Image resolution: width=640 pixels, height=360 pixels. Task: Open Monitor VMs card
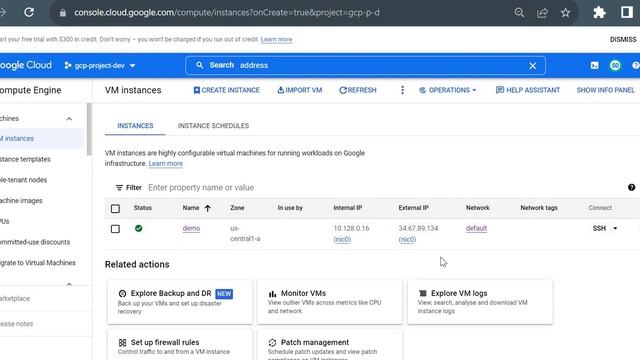click(x=330, y=302)
